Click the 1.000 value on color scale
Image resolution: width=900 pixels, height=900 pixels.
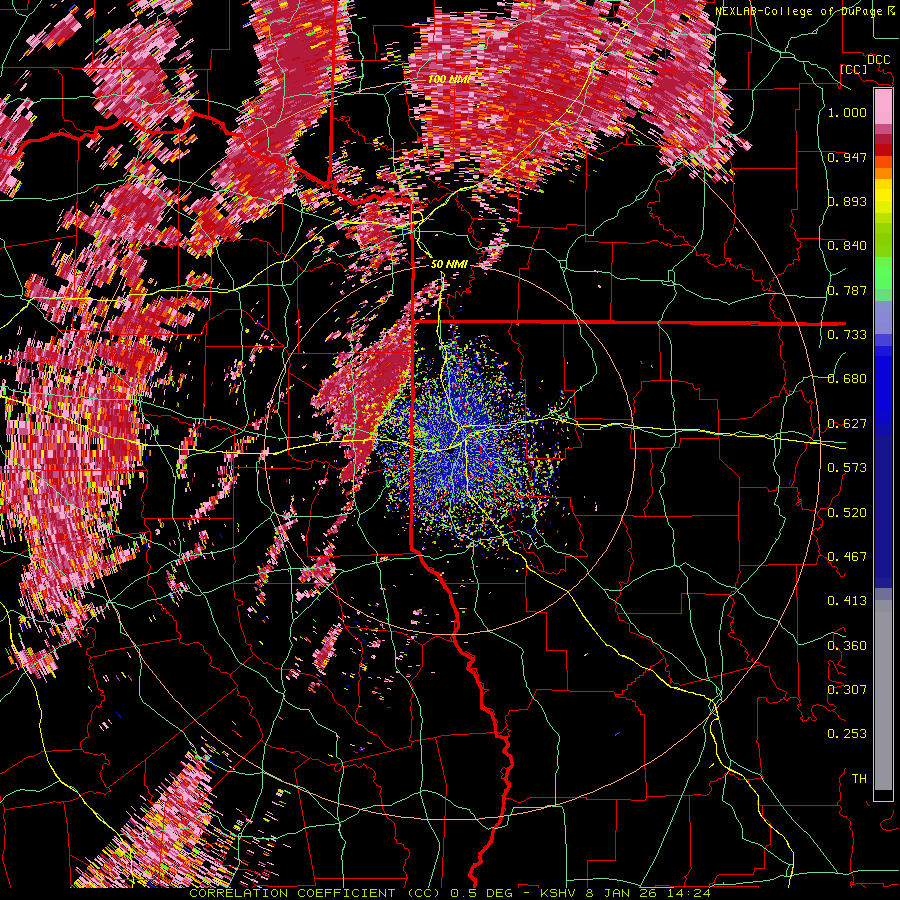(847, 112)
